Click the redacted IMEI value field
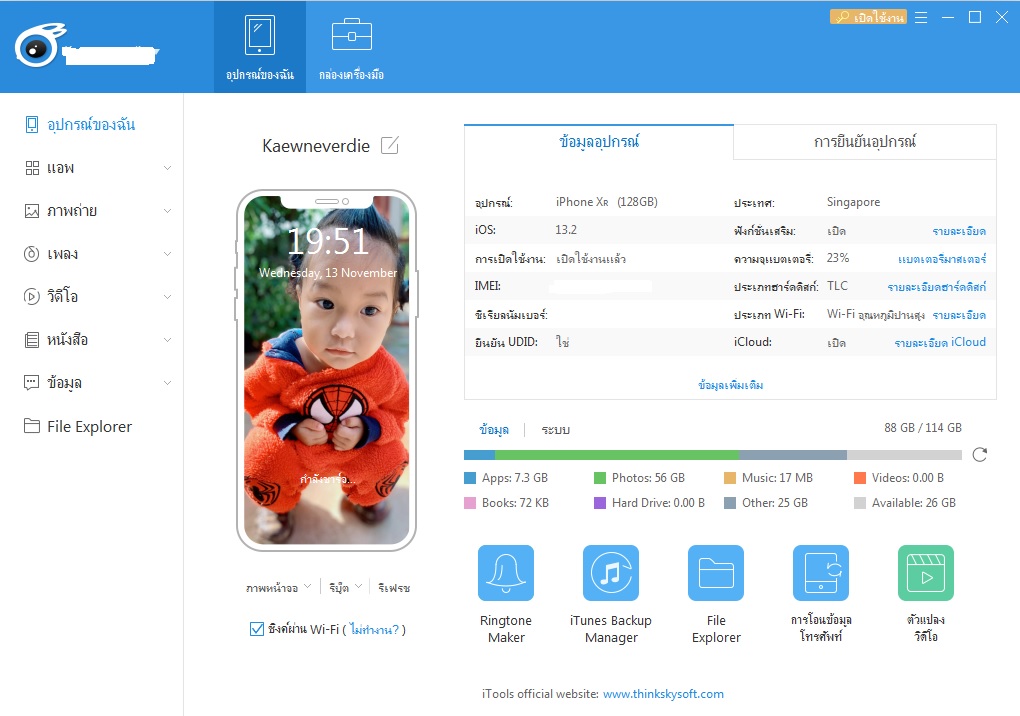Screen dimensions: 1020x716 click(x=600, y=286)
